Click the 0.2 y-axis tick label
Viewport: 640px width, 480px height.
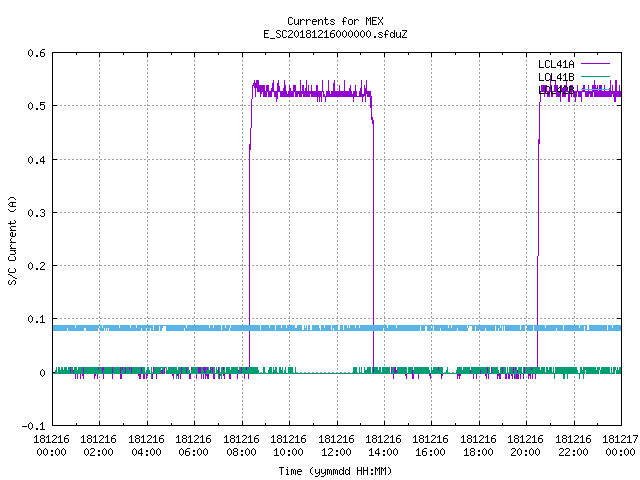[x=36, y=266]
